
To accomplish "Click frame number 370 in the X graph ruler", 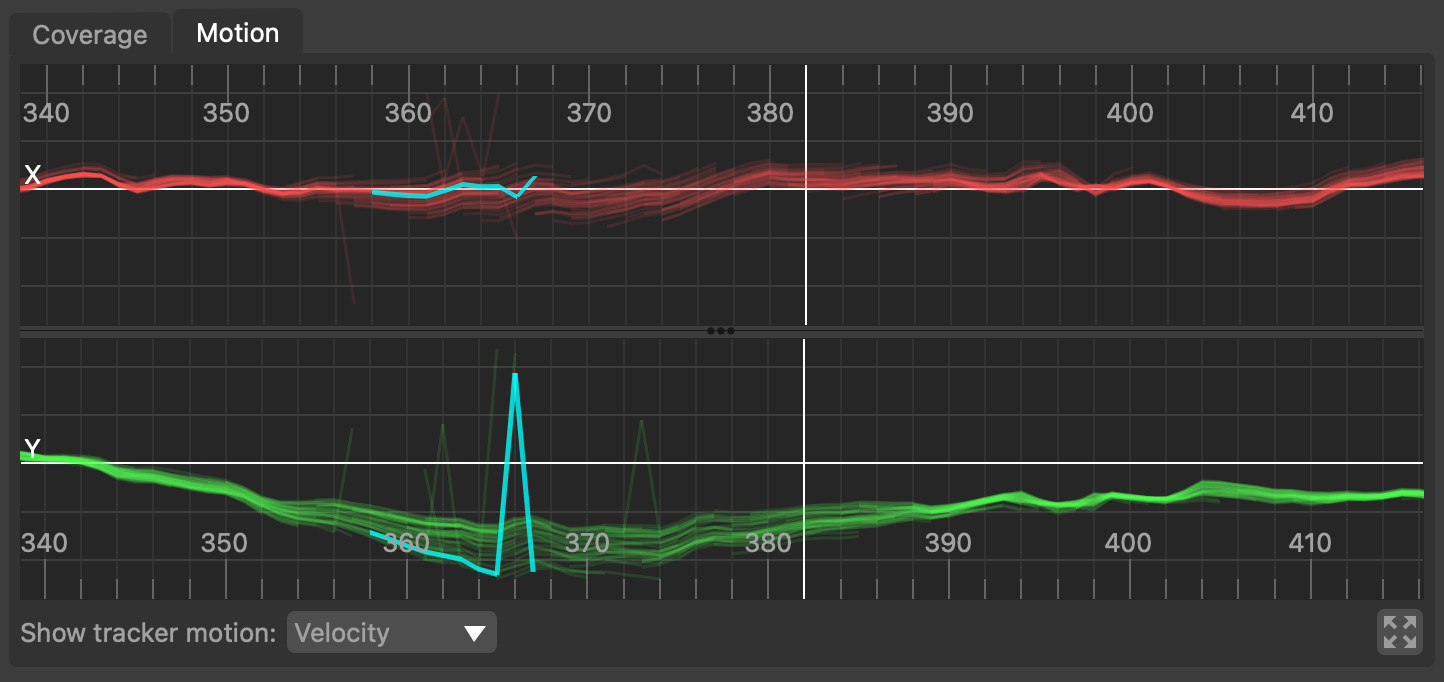I will coord(589,114).
